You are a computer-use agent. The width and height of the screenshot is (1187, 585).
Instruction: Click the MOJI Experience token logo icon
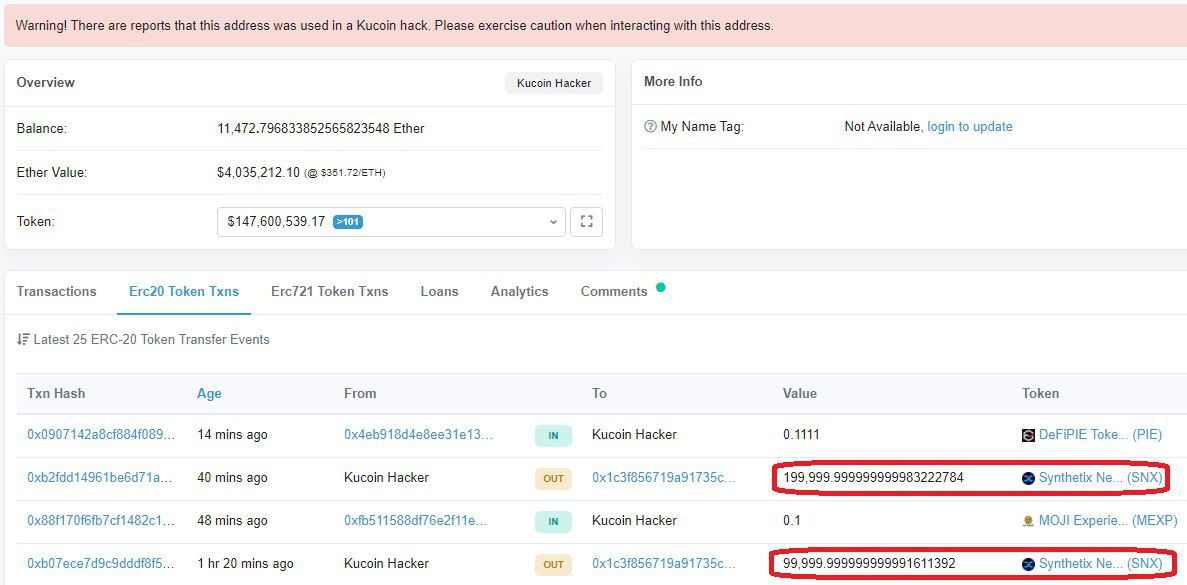point(1028,521)
